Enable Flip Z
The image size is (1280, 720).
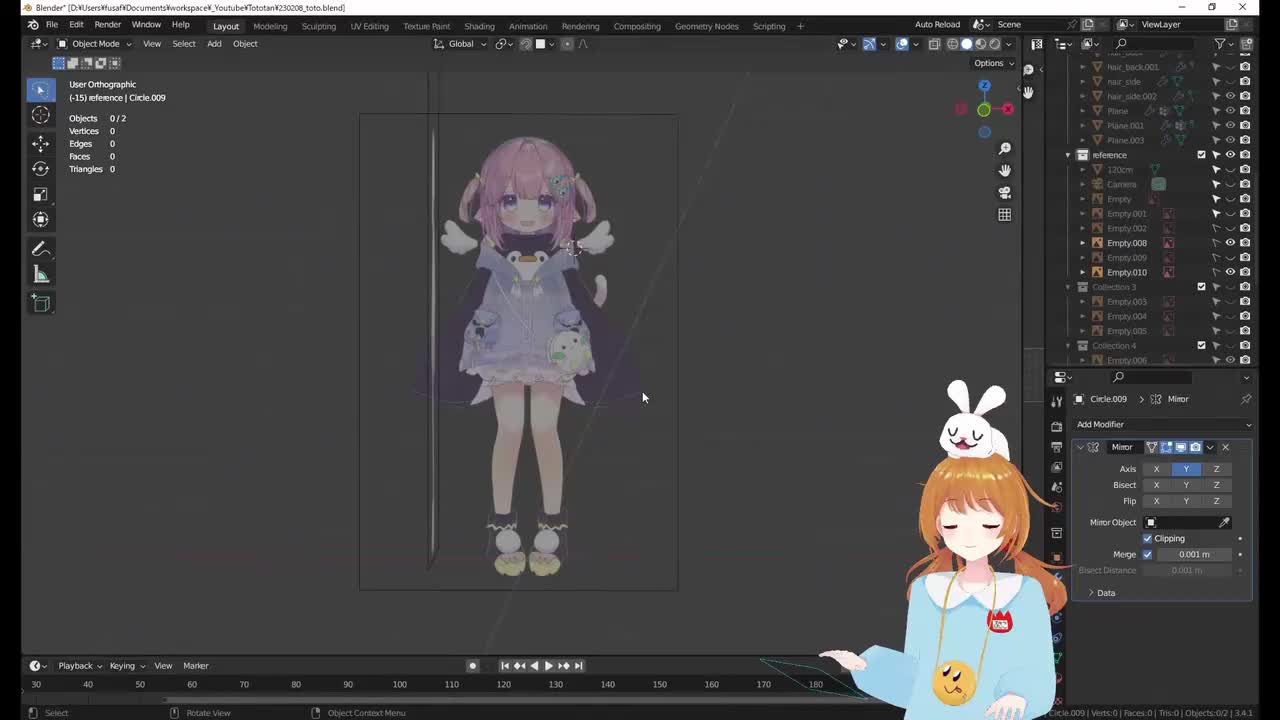[1216, 501]
